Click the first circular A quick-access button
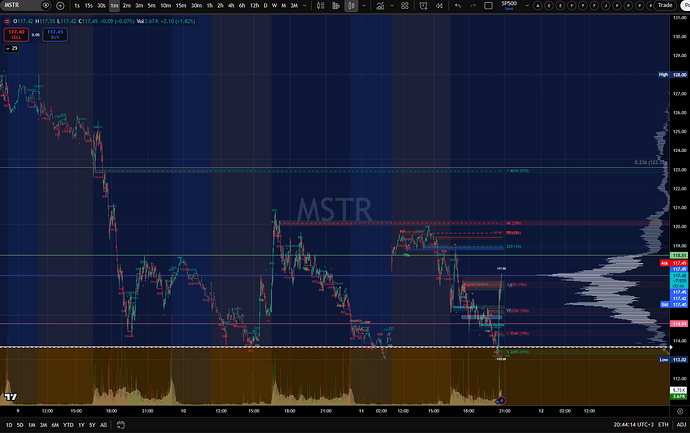Image resolution: width=690 pixels, height=433 pixels. click(538, 6)
